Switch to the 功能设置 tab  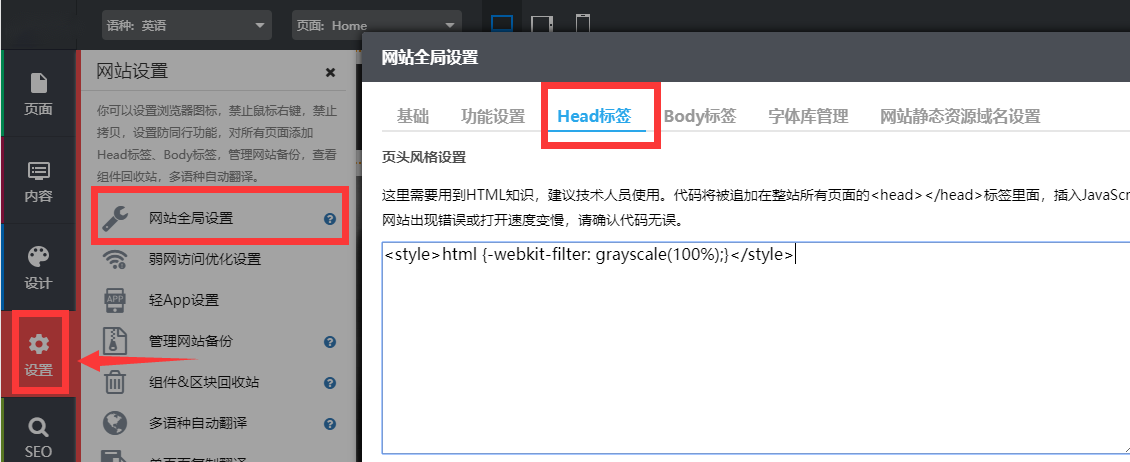[492, 116]
